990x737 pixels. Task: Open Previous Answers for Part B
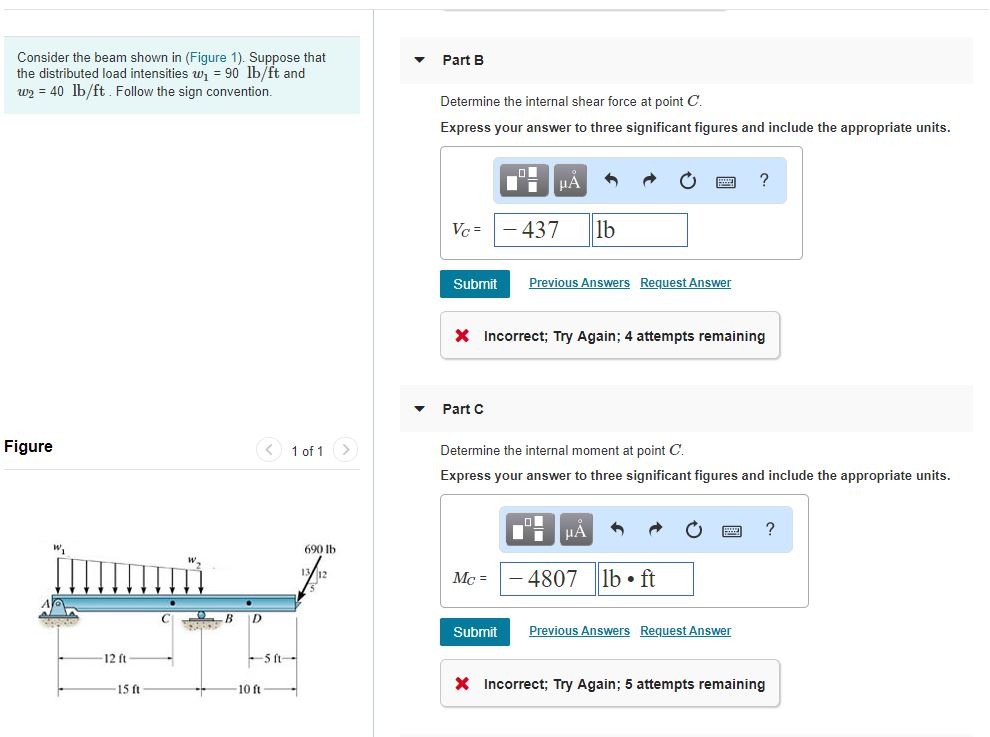(x=579, y=283)
